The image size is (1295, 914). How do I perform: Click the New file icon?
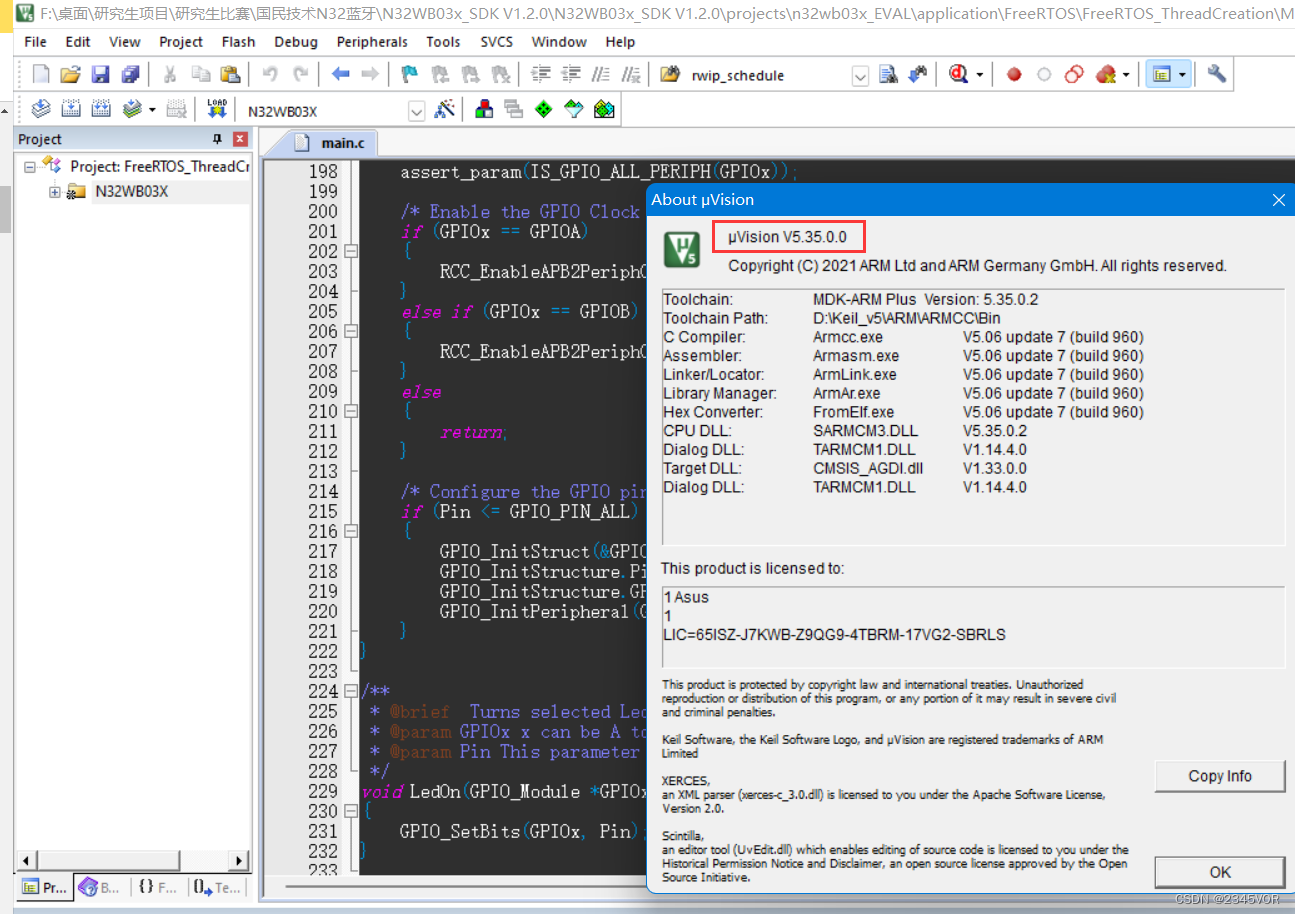pyautogui.click(x=41, y=75)
